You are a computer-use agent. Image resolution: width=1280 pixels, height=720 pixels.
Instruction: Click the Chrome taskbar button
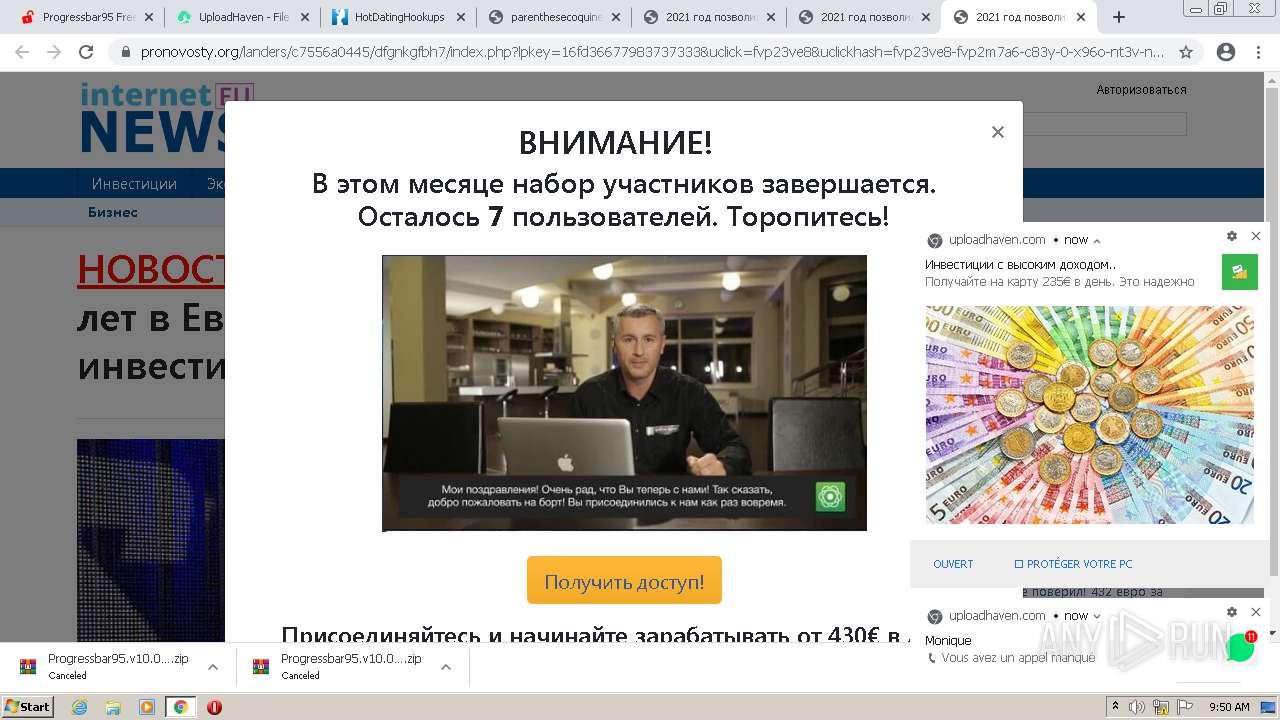pos(180,707)
